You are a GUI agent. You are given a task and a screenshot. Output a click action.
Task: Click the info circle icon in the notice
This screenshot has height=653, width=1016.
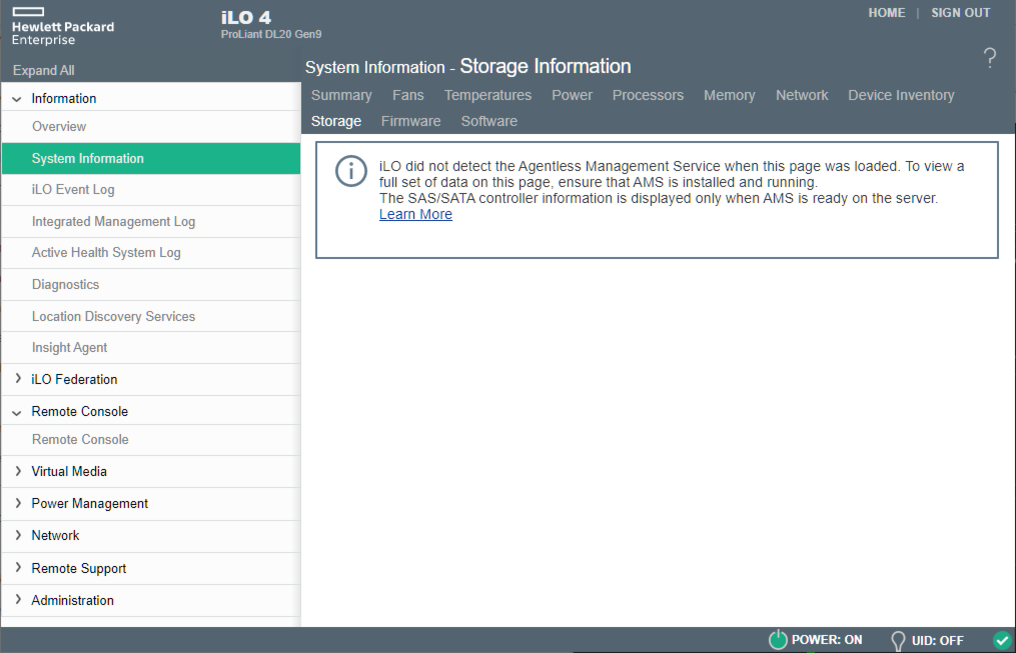351,171
